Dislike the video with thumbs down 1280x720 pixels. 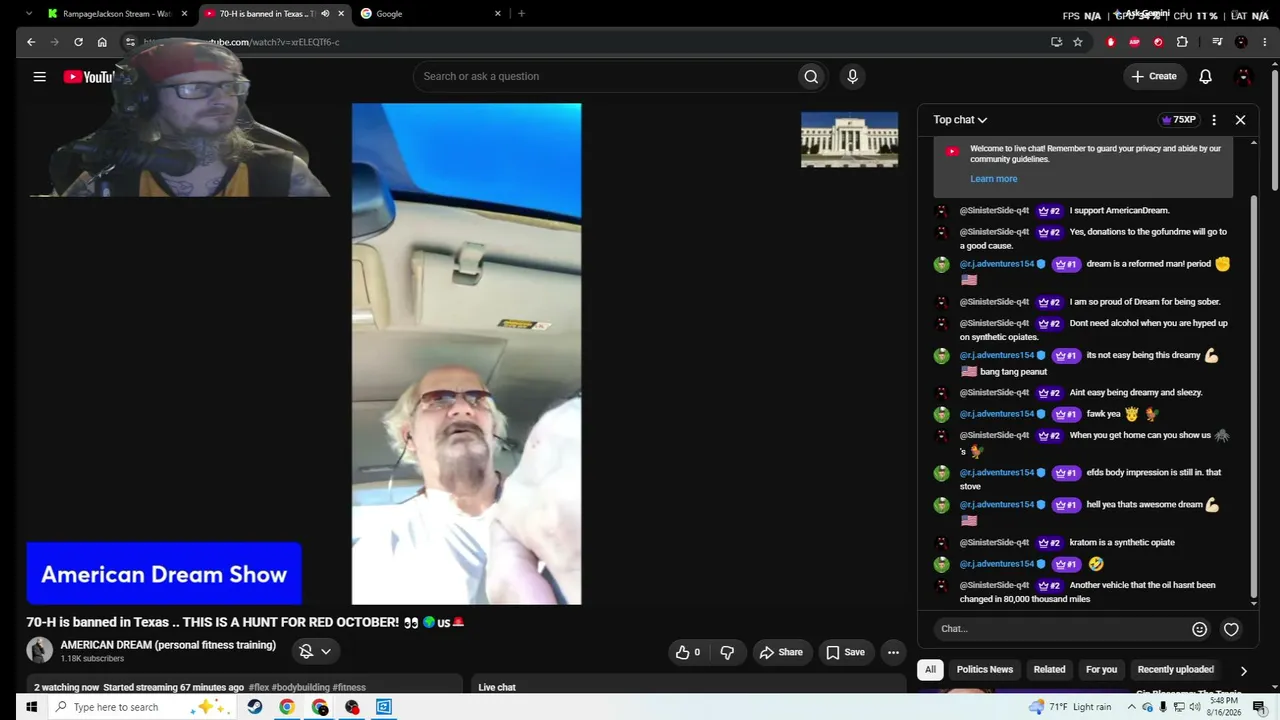[727, 652]
